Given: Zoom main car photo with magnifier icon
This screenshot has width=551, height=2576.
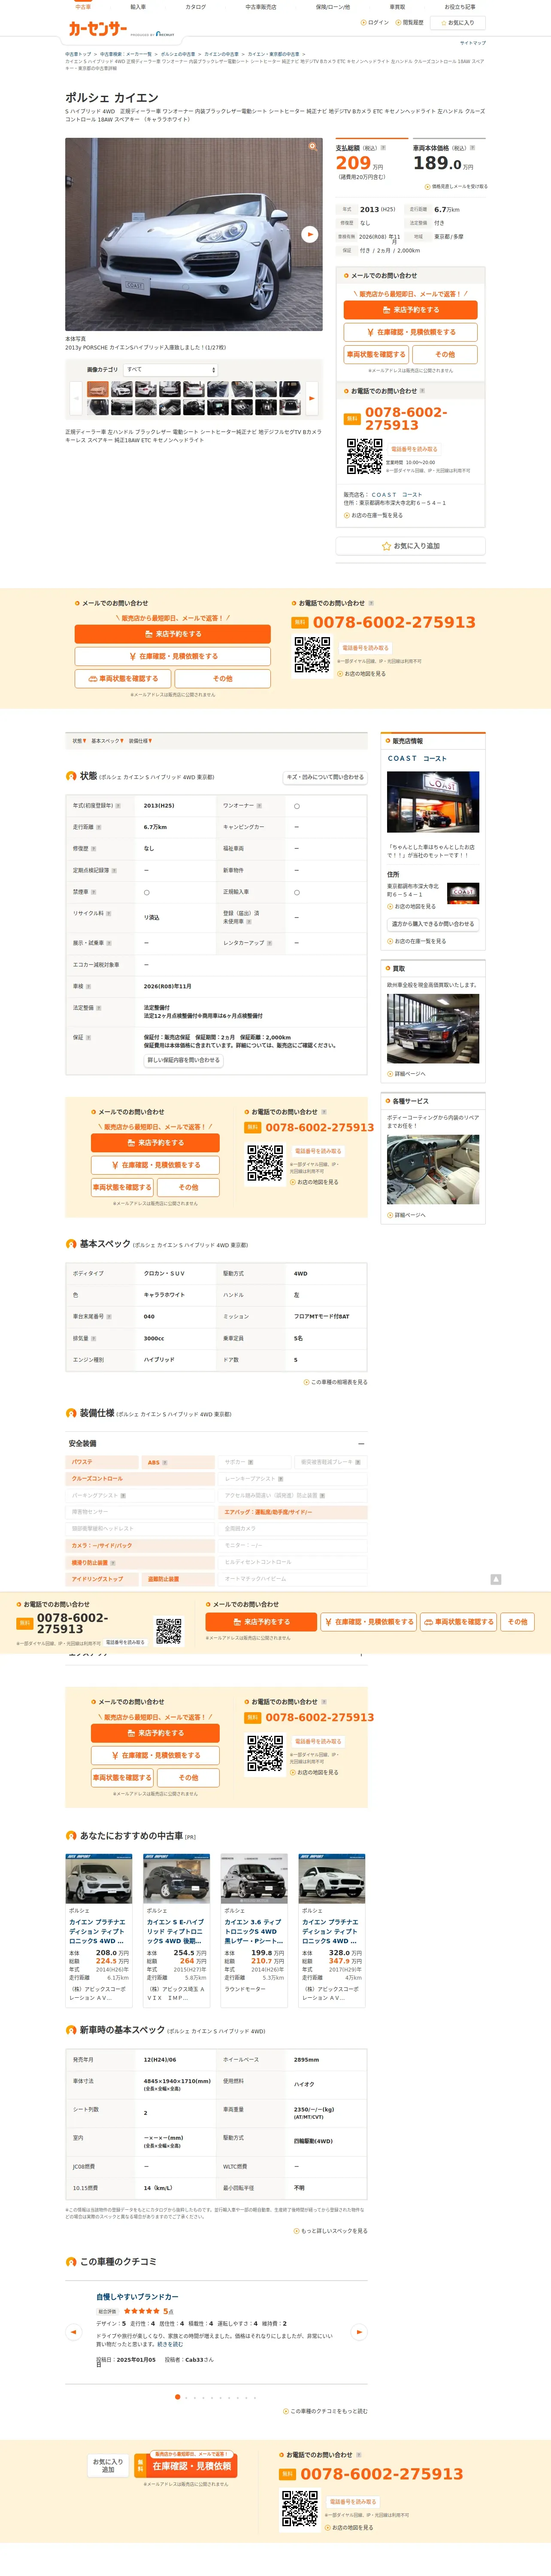Looking at the screenshot, I should (x=312, y=146).
